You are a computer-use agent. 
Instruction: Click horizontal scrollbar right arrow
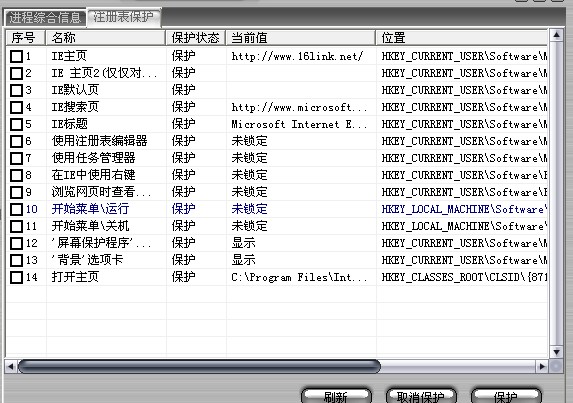542,366
